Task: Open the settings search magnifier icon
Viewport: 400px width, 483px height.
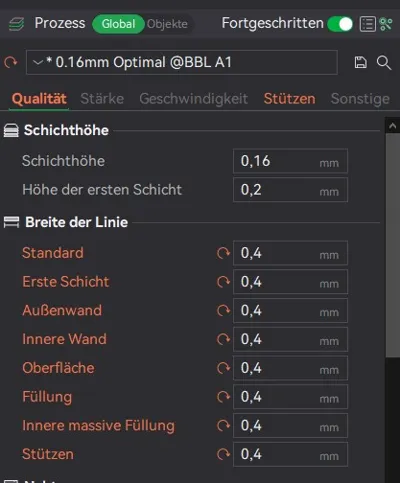Action: point(384,62)
